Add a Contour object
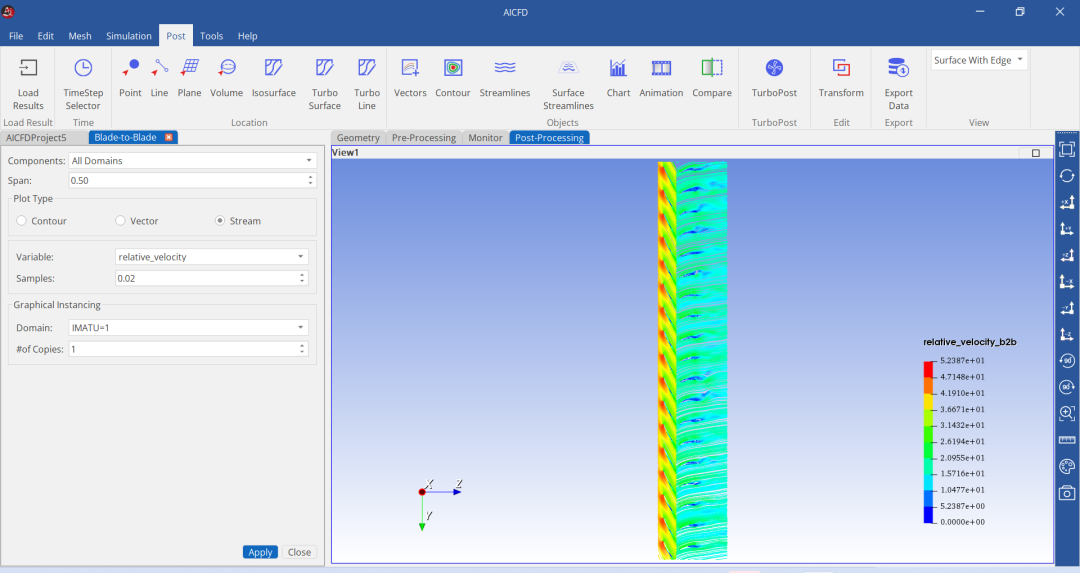The width and height of the screenshot is (1080, 573). point(453,78)
